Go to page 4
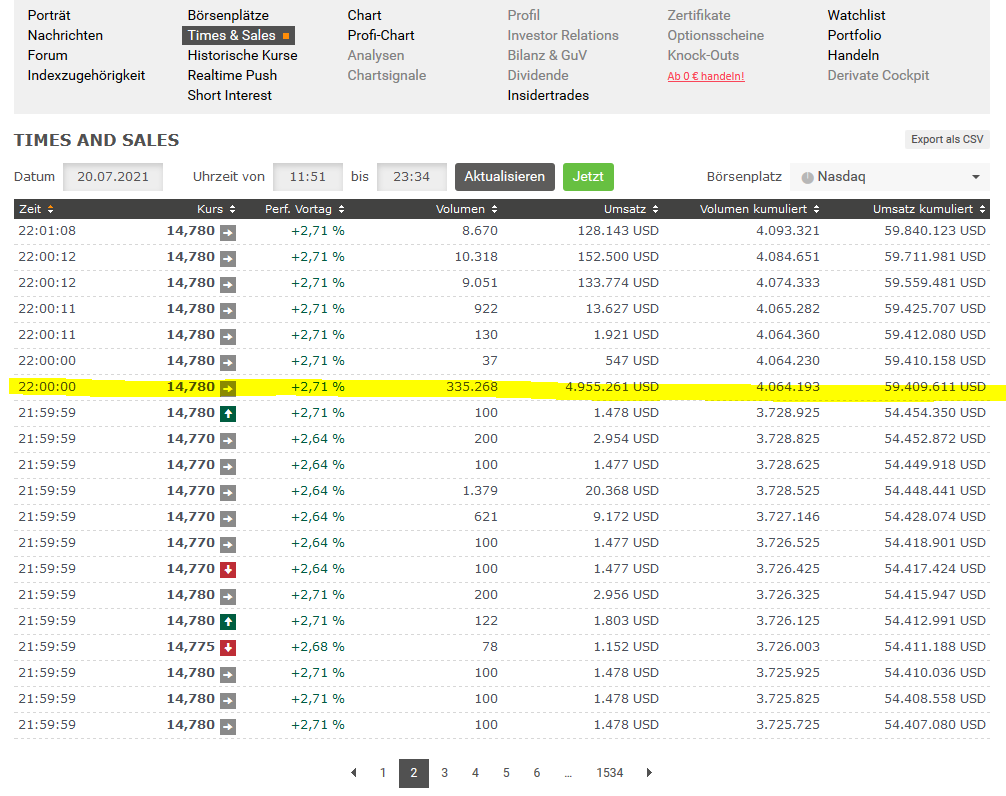The image size is (1006, 796). pos(475,773)
